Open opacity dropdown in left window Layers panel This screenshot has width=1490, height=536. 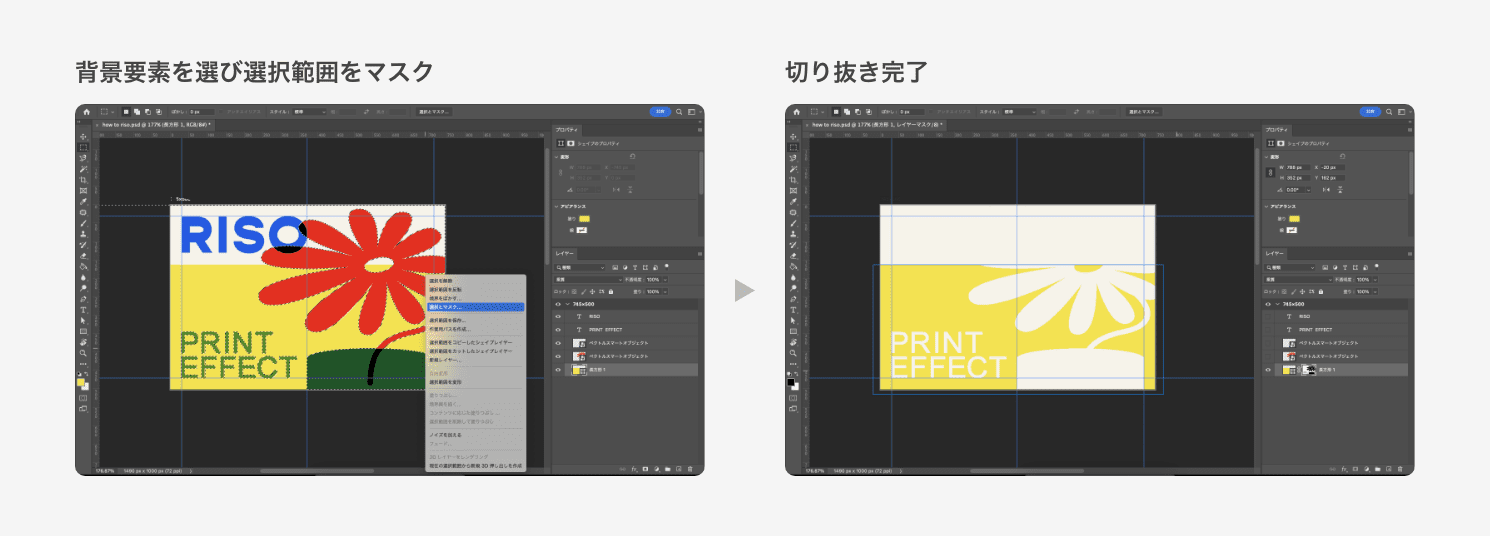tap(665, 280)
